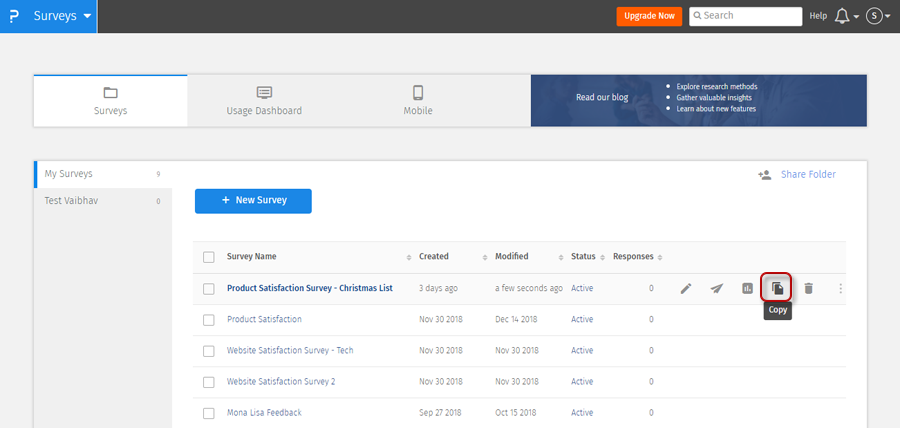Toggle the select-all surveys header checkbox

tap(209, 257)
